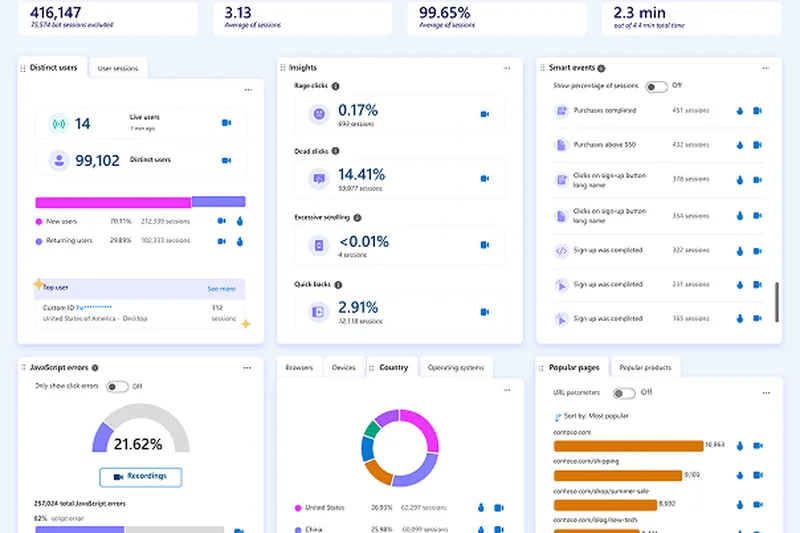Screen dimensions: 800x533
Task: Open recordings for Purchases above $50
Action: [x=757, y=145]
